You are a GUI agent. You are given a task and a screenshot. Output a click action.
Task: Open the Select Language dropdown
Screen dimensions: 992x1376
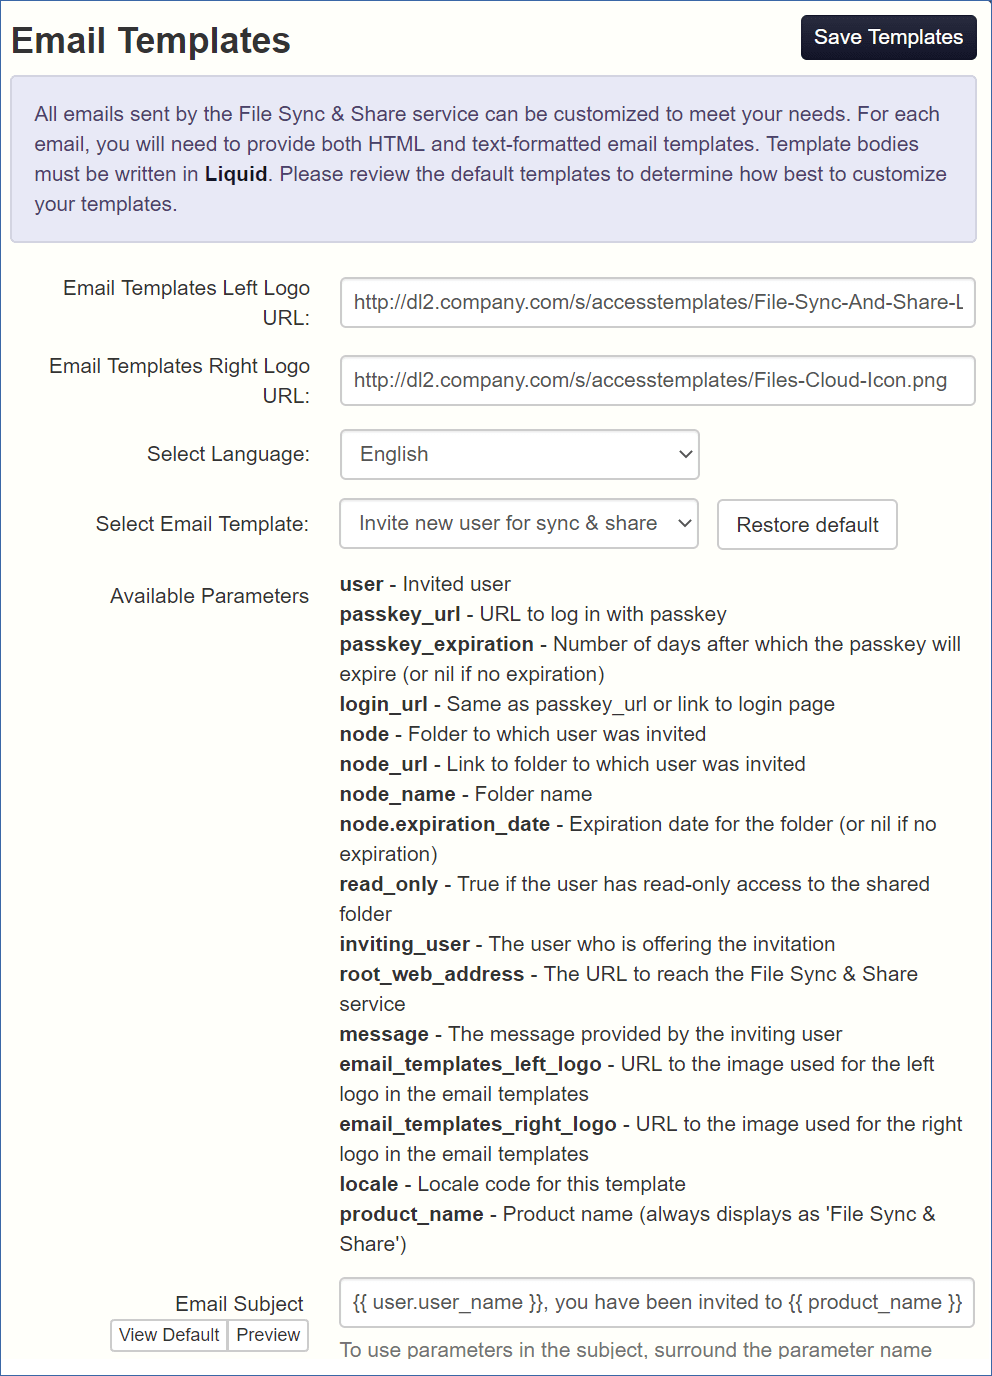click(518, 454)
